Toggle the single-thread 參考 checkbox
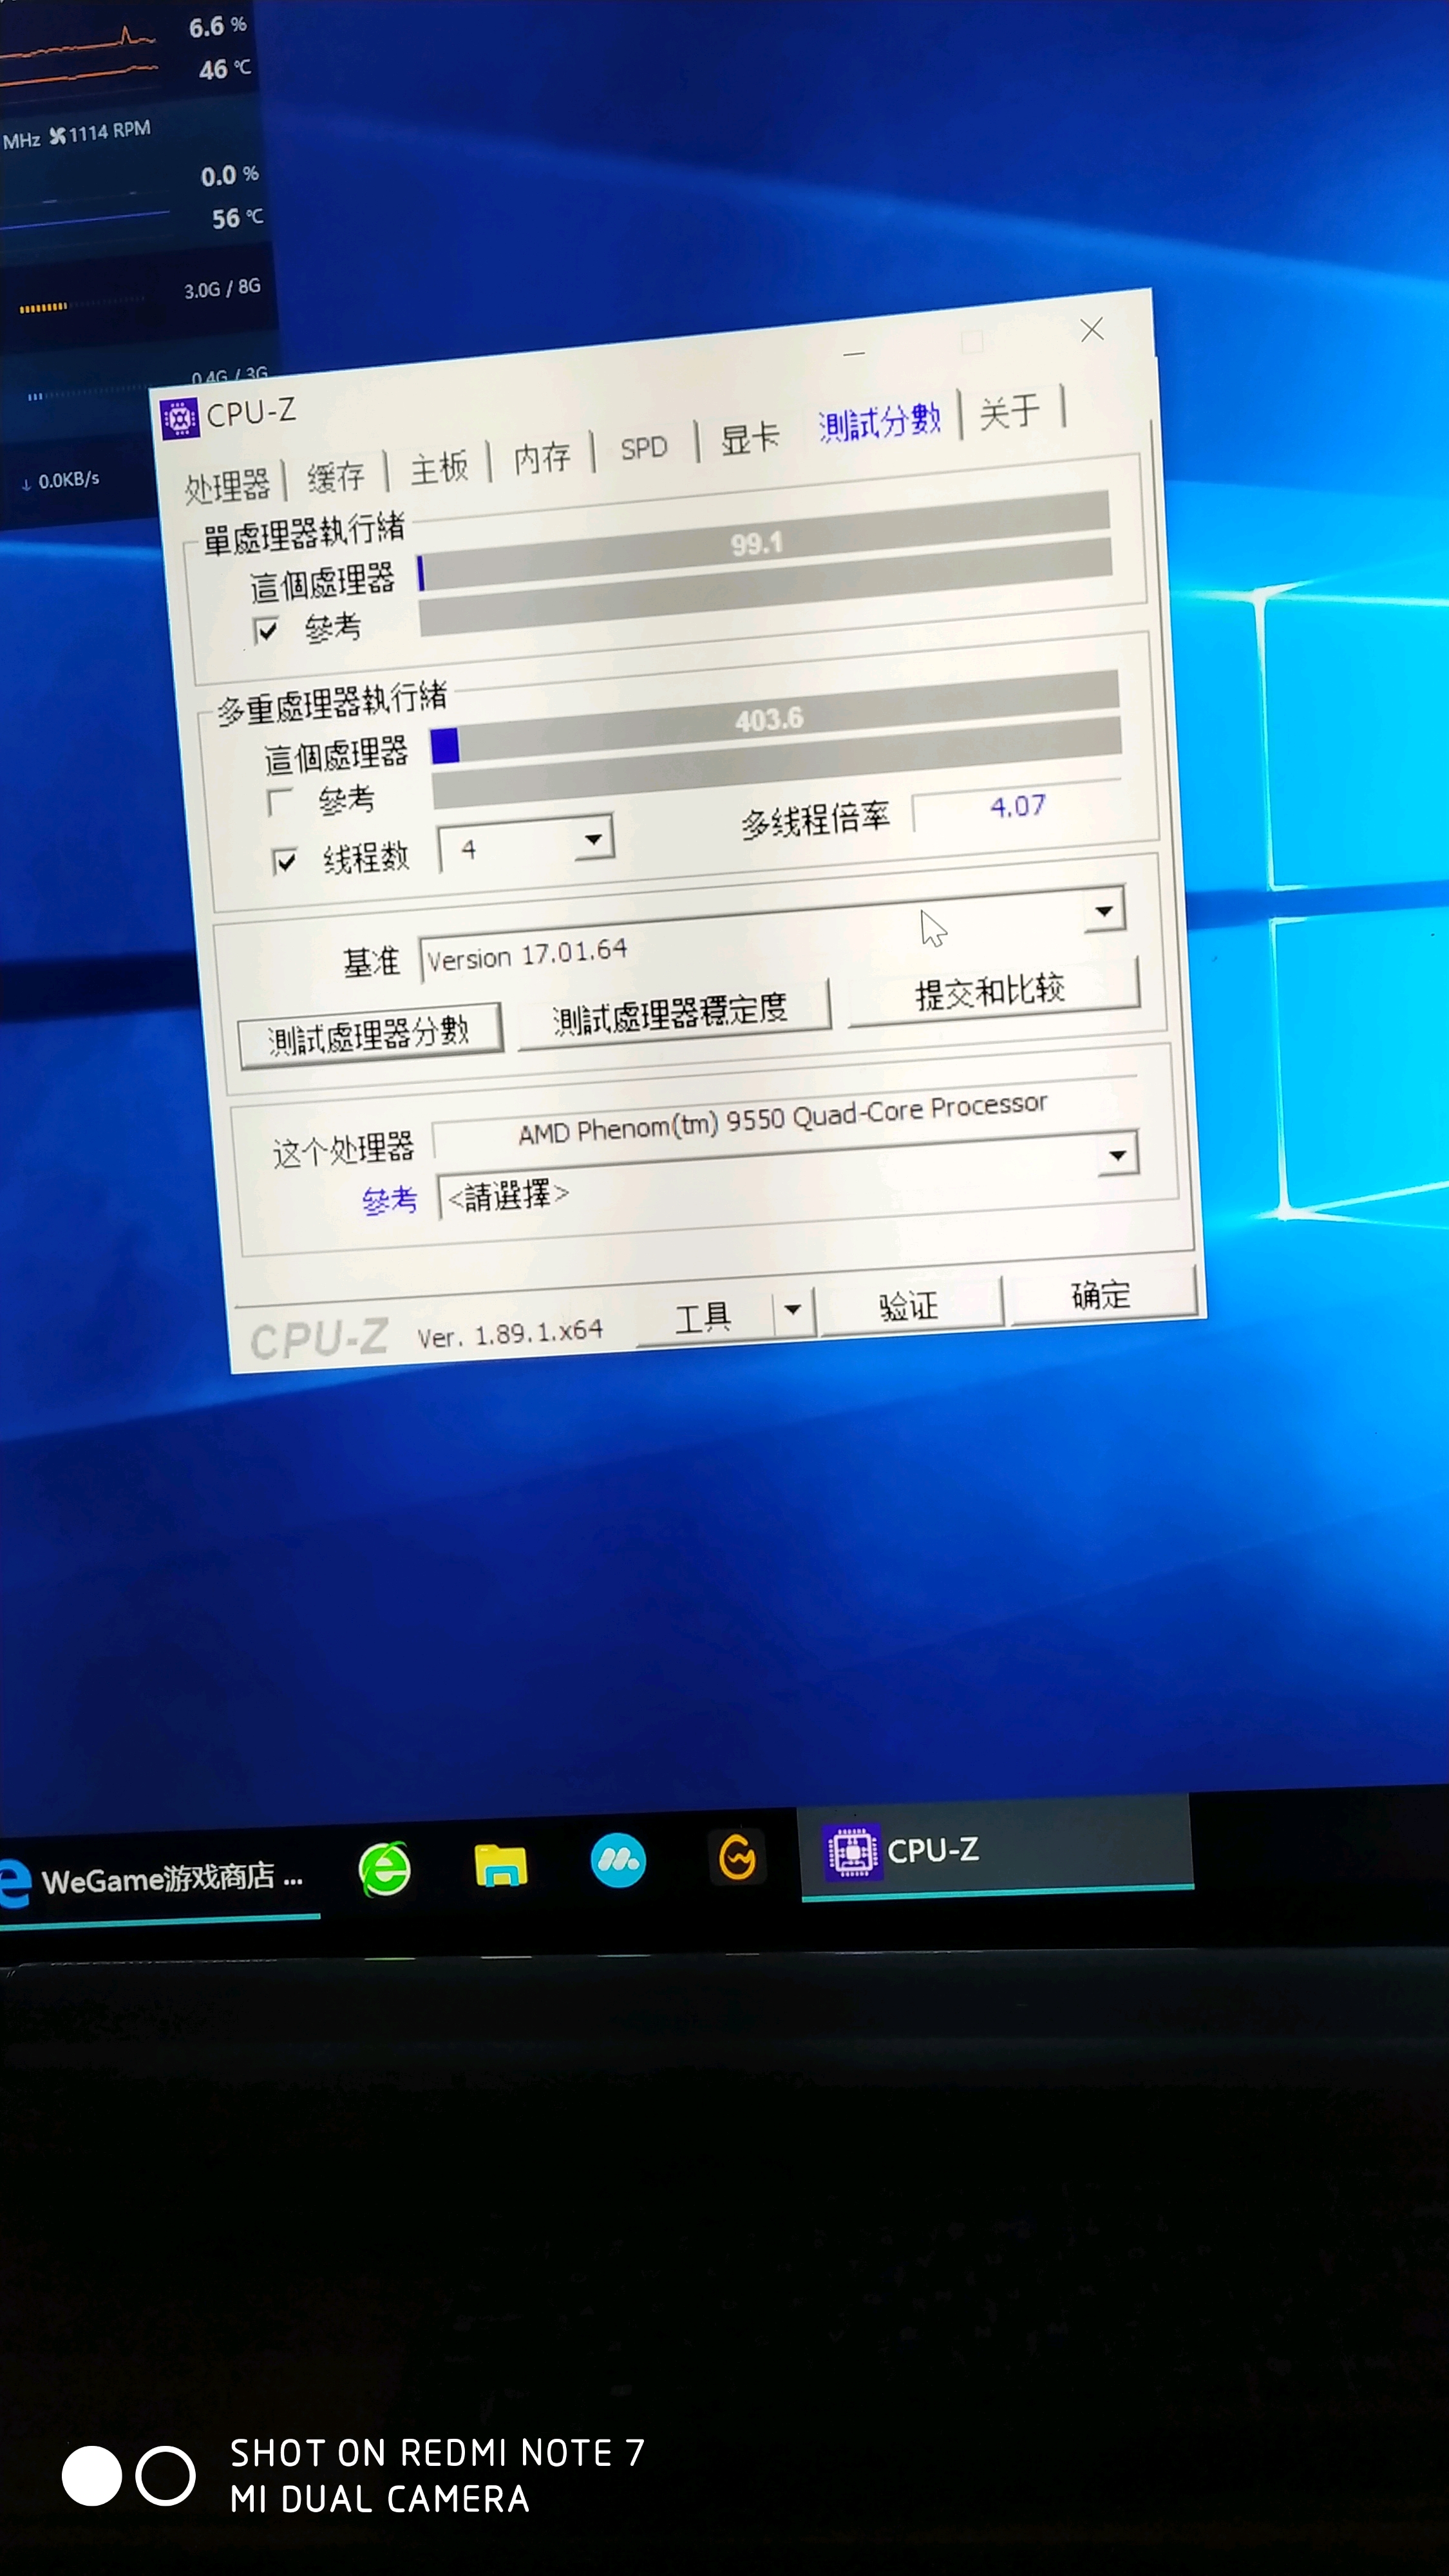This screenshot has height=2576, width=1449. point(267,631)
